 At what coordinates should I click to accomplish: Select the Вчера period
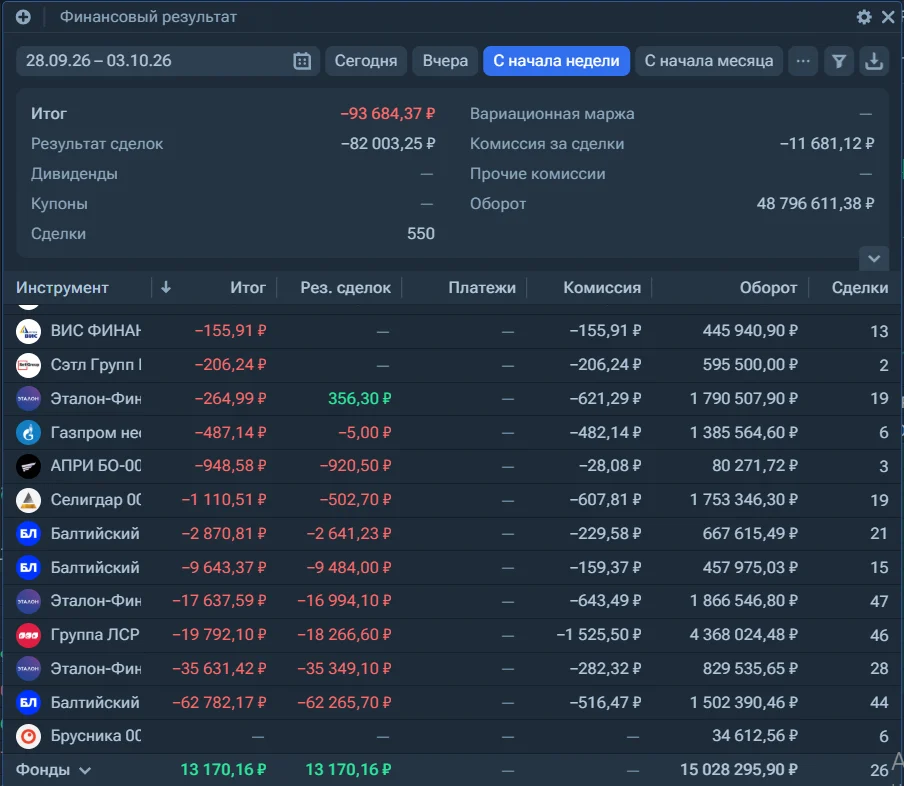(445, 61)
